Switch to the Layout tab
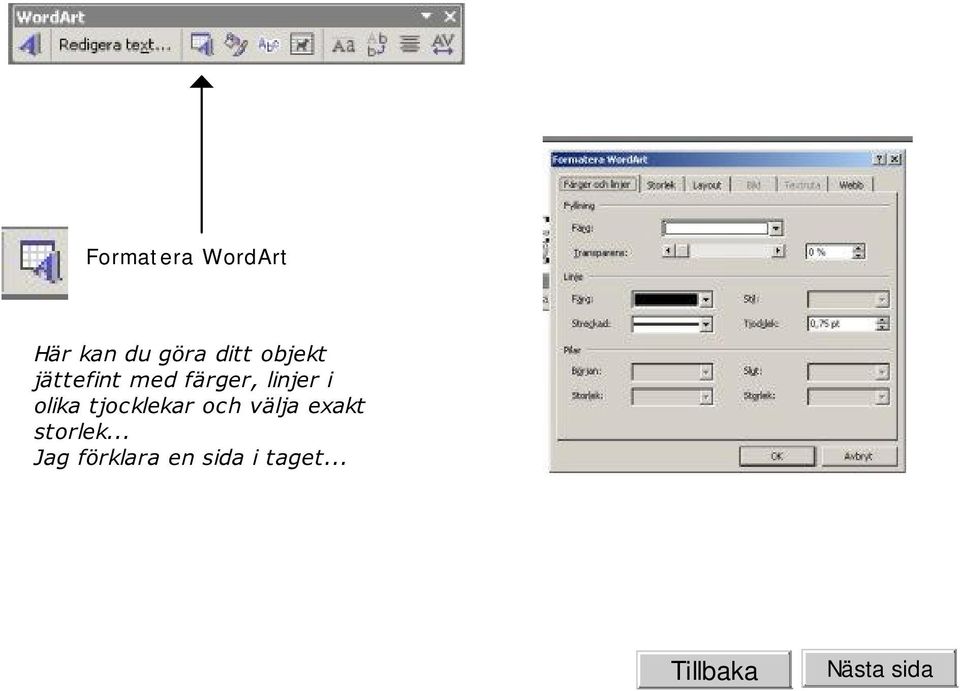This screenshot has width=960, height=691. click(707, 185)
